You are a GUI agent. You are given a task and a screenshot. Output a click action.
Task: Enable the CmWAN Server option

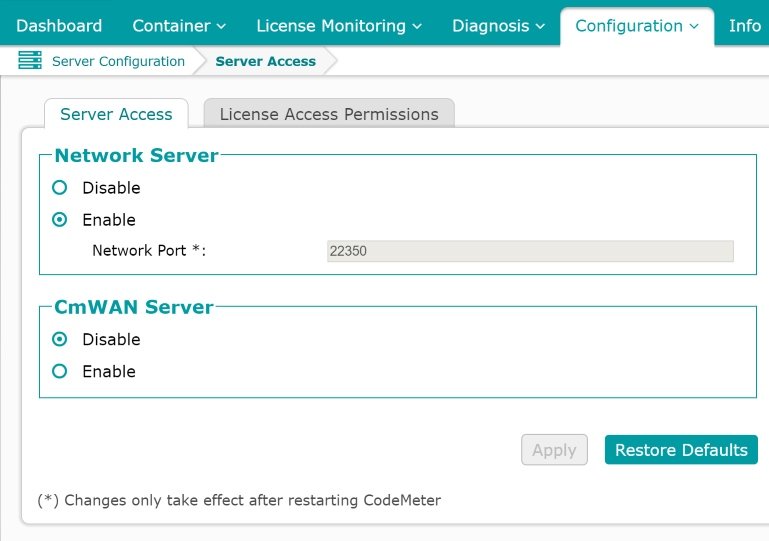click(60, 372)
